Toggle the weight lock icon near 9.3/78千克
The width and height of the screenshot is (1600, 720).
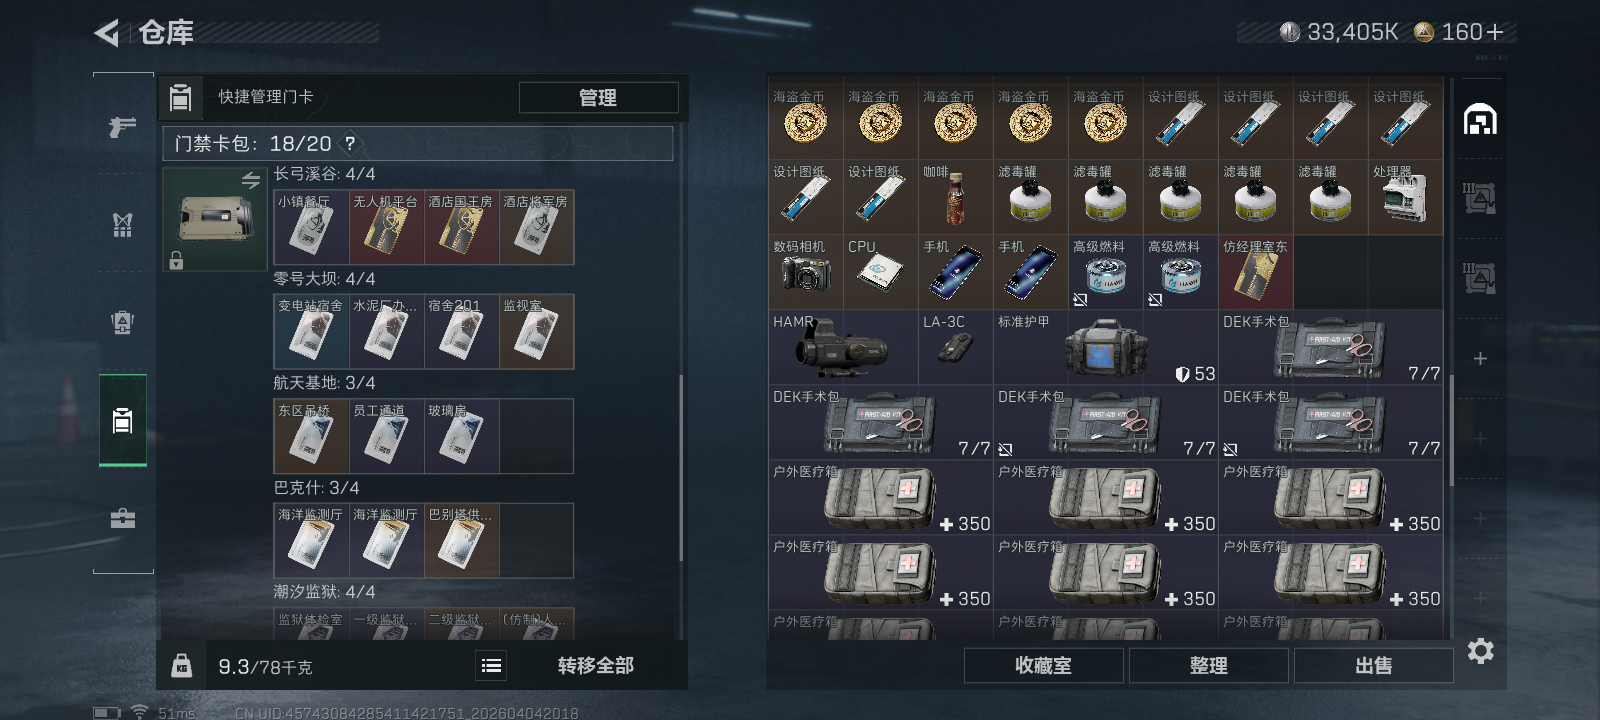182,666
